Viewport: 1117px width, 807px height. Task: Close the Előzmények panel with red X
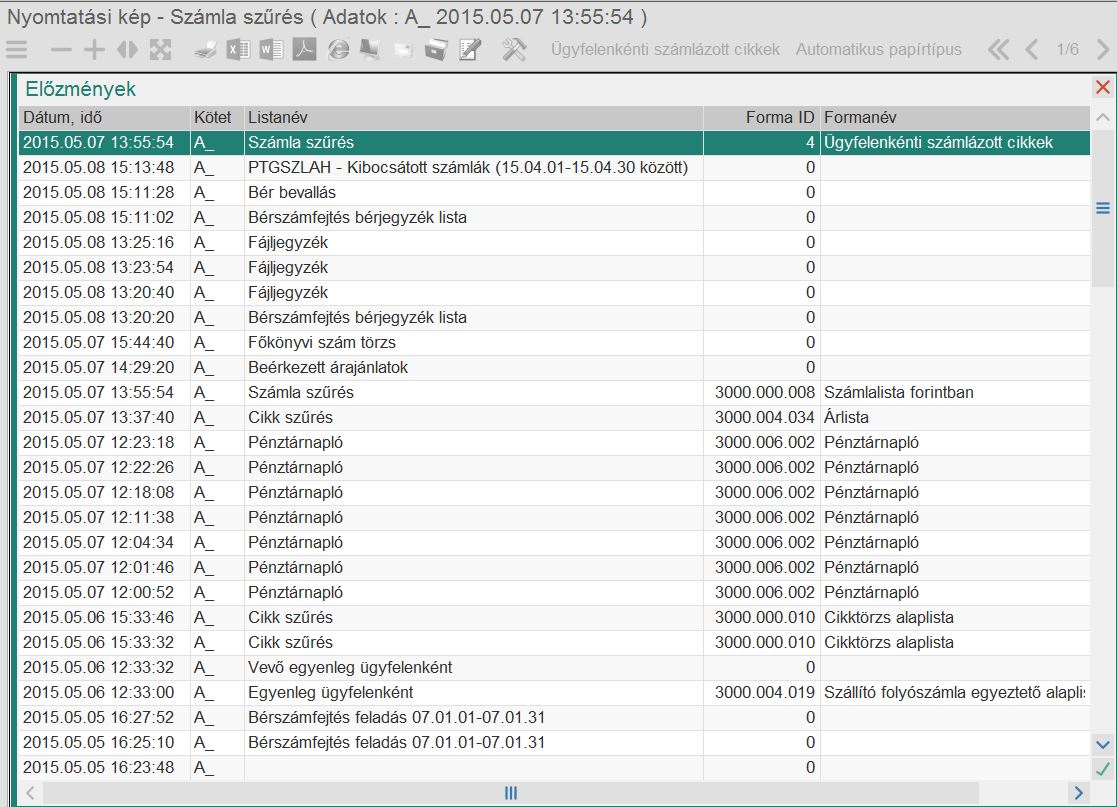pos(1103,88)
